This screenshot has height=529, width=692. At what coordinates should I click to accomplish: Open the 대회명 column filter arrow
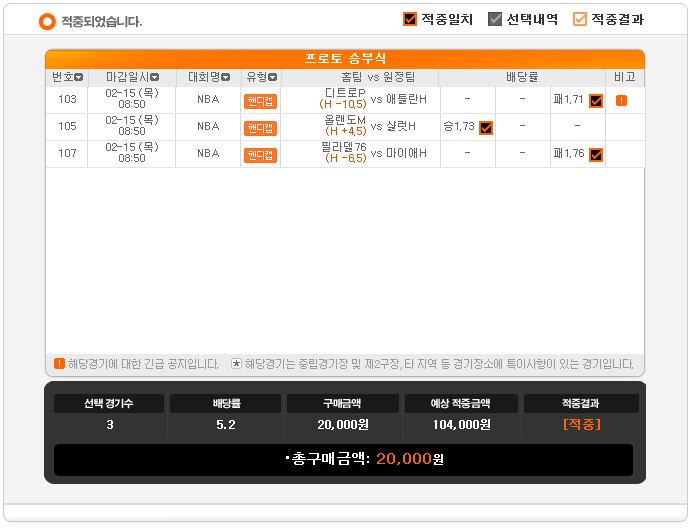[226, 78]
